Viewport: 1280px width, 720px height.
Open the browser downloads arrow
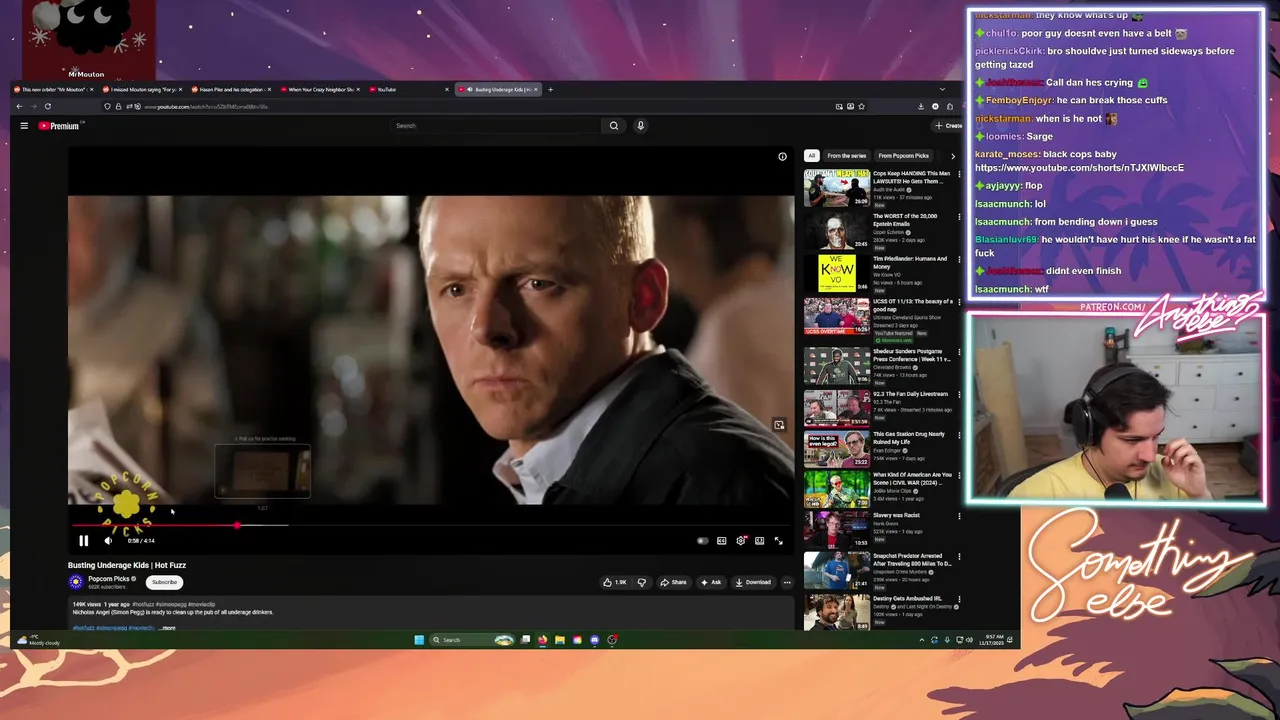click(x=920, y=106)
